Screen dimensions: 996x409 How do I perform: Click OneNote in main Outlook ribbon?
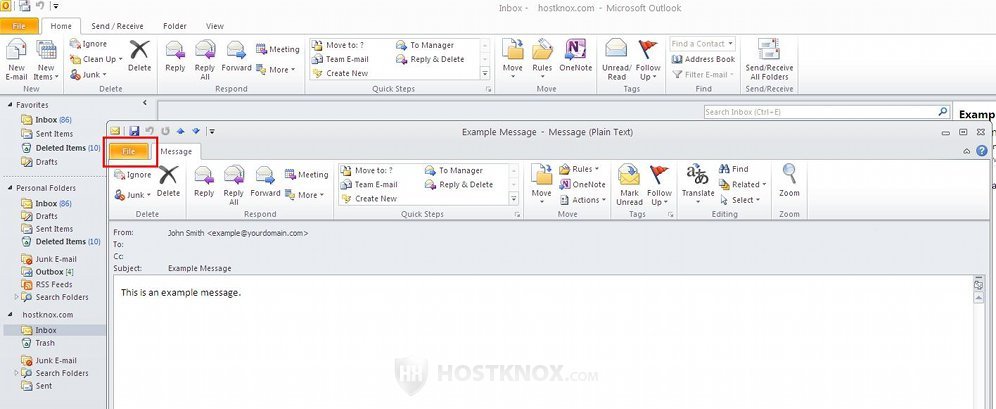point(575,56)
